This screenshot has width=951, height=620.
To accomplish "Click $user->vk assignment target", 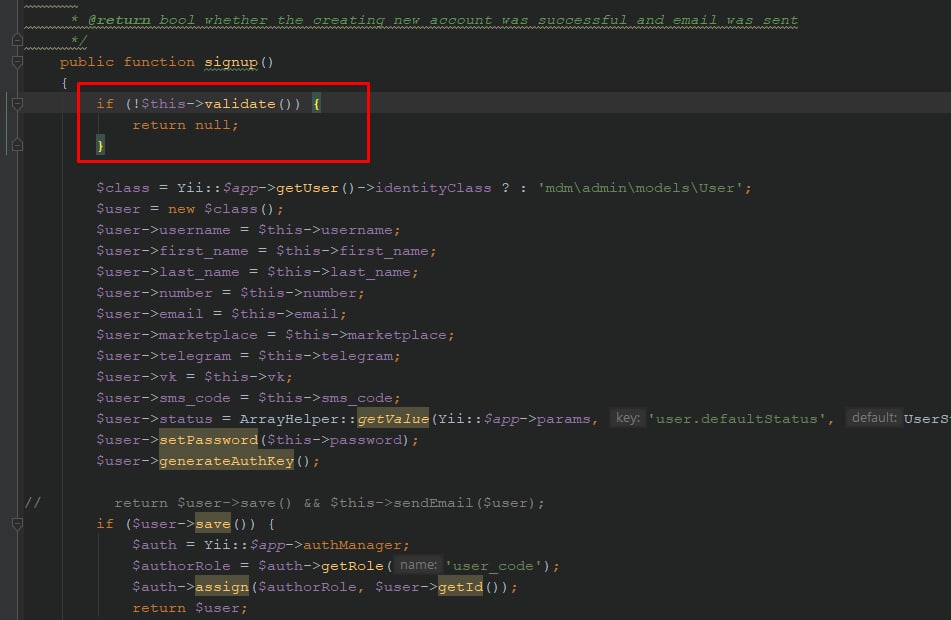I will click(x=136, y=377).
